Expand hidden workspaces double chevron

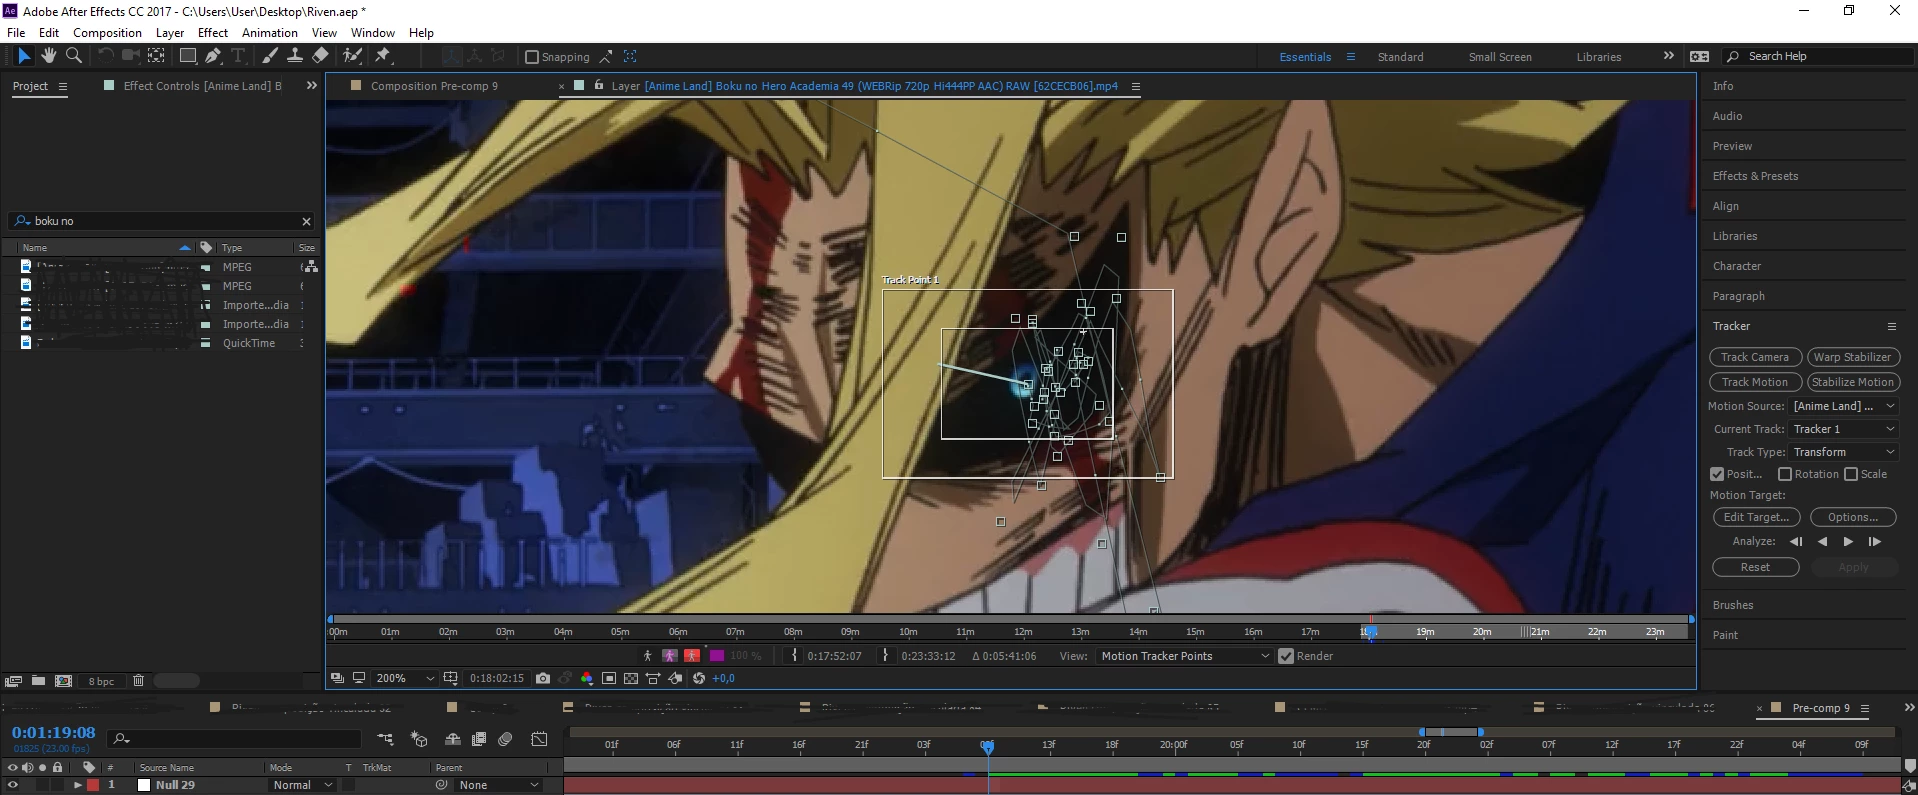[x=1668, y=56]
